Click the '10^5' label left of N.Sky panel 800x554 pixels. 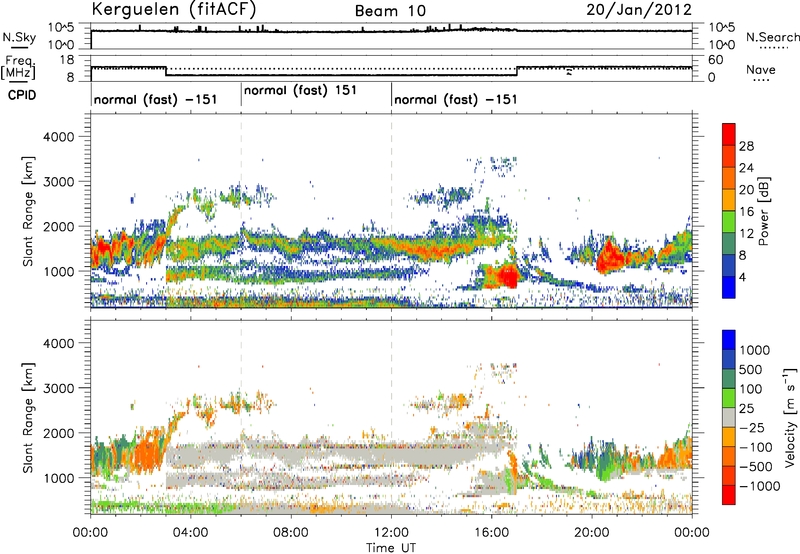tap(61, 28)
